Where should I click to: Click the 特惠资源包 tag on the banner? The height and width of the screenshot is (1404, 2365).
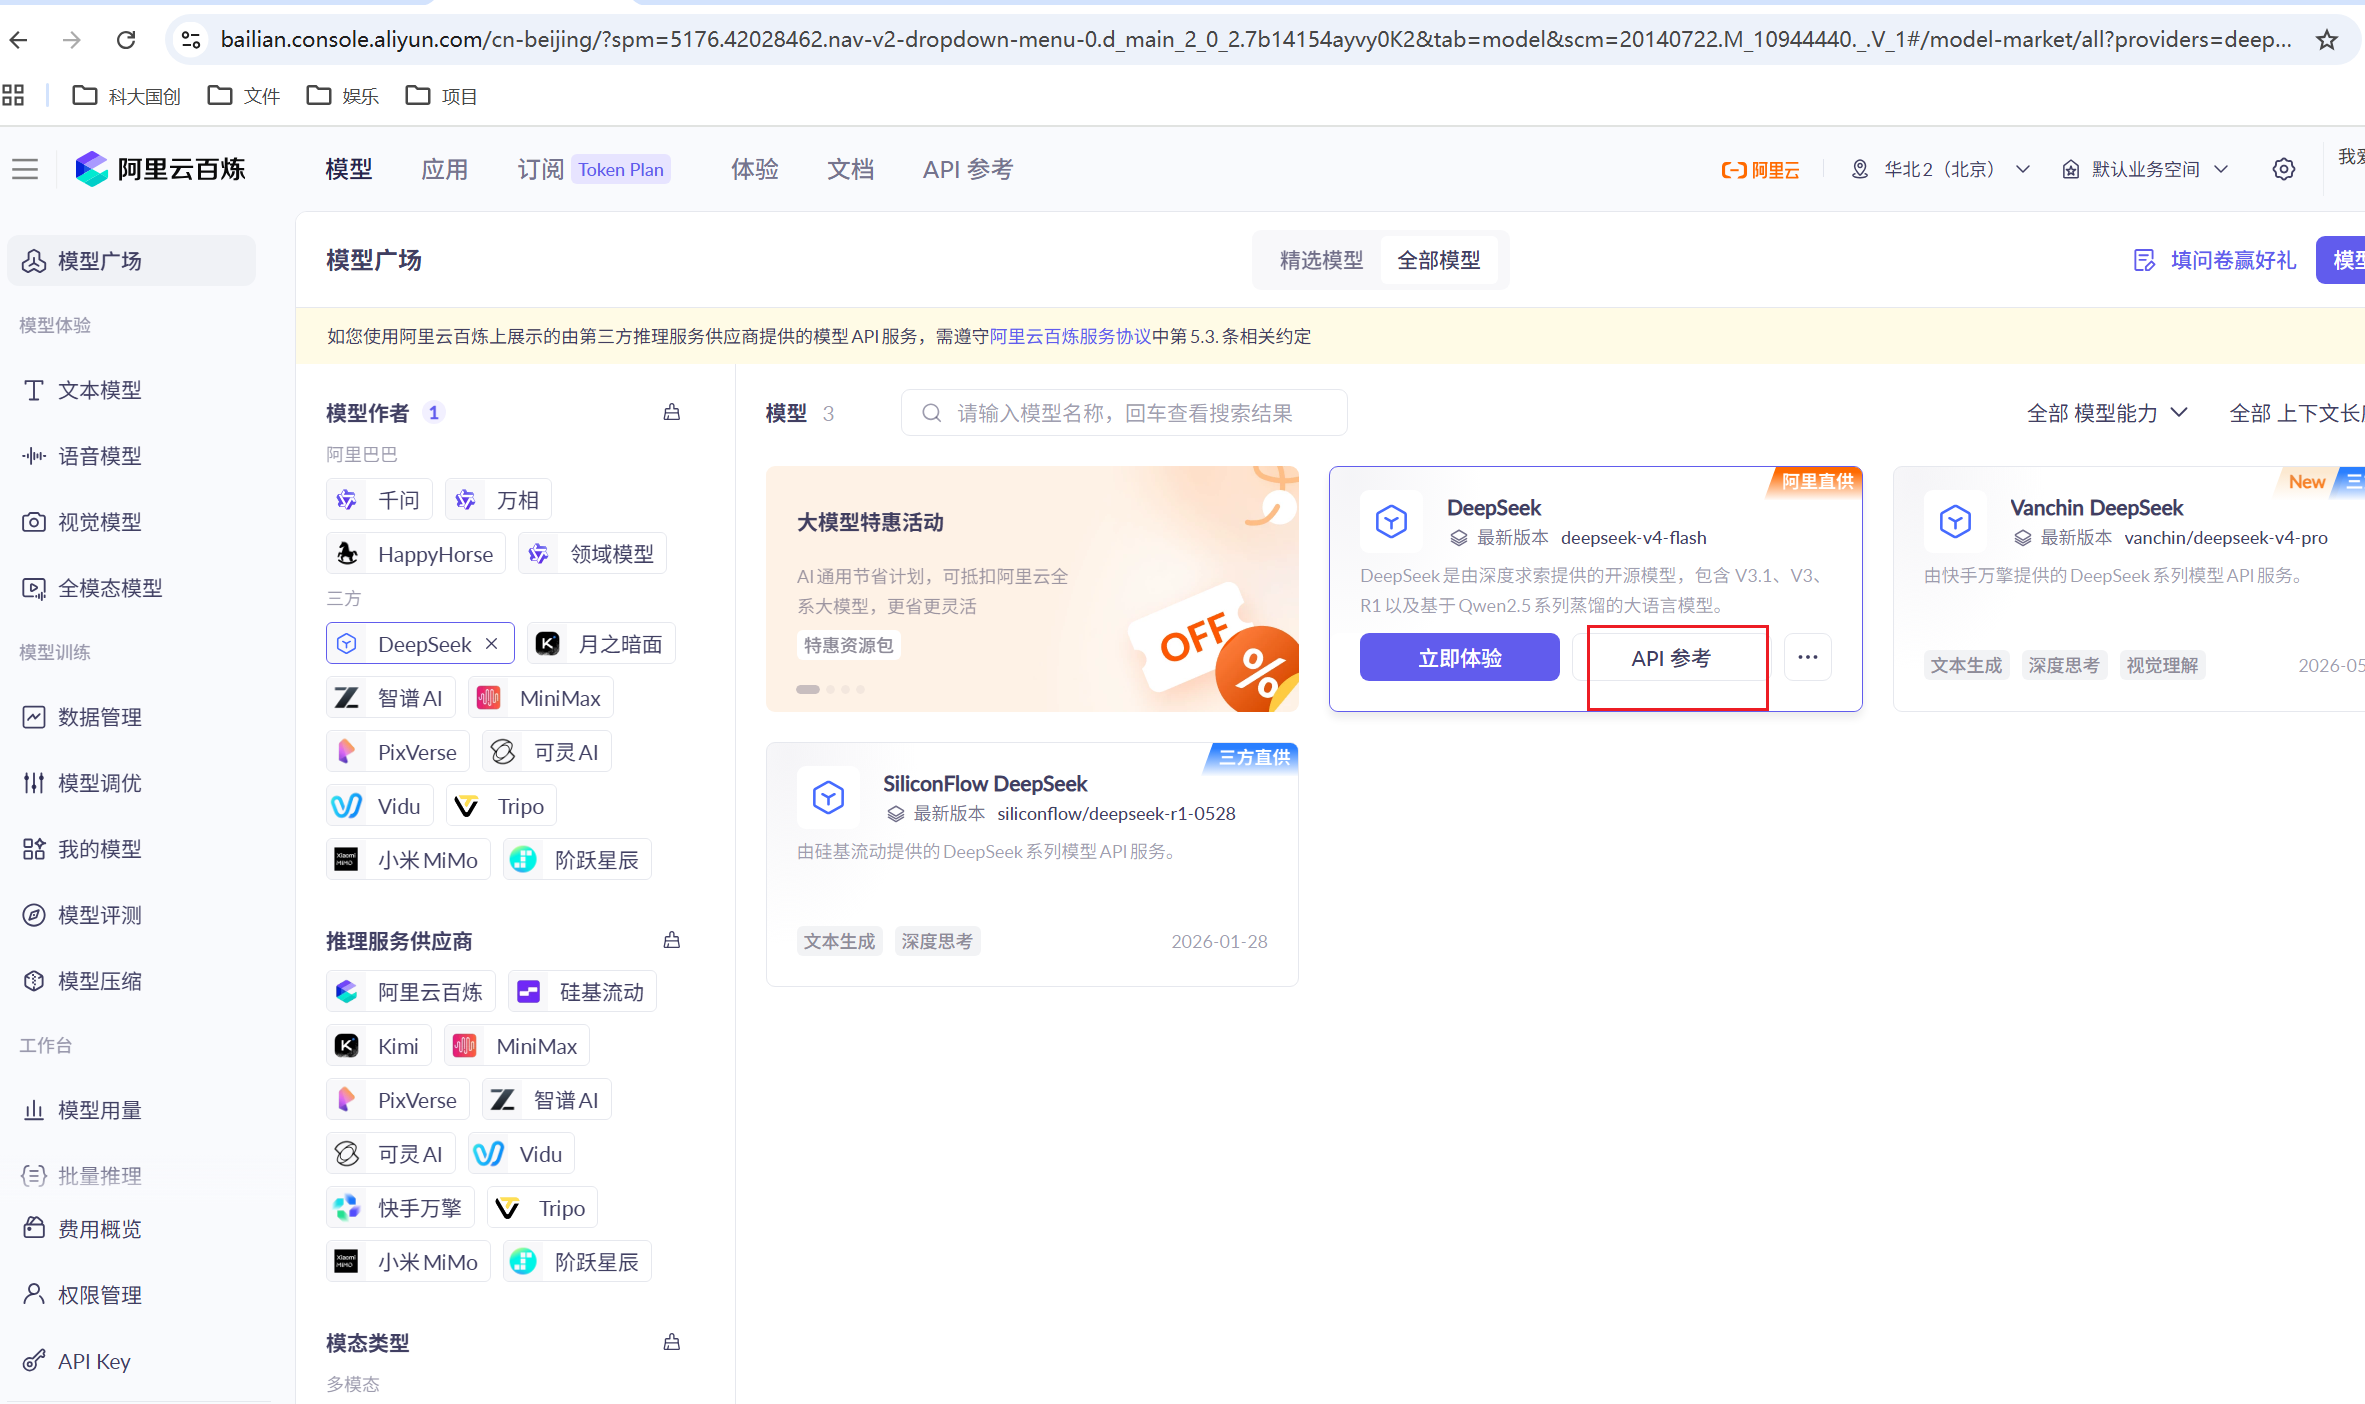849,645
